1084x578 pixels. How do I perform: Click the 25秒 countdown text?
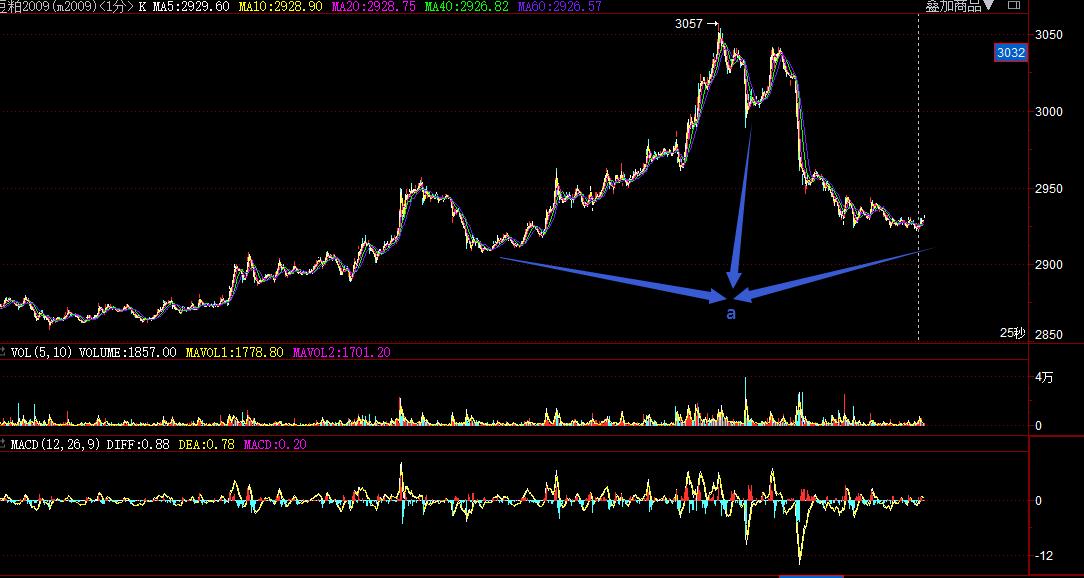(1013, 333)
